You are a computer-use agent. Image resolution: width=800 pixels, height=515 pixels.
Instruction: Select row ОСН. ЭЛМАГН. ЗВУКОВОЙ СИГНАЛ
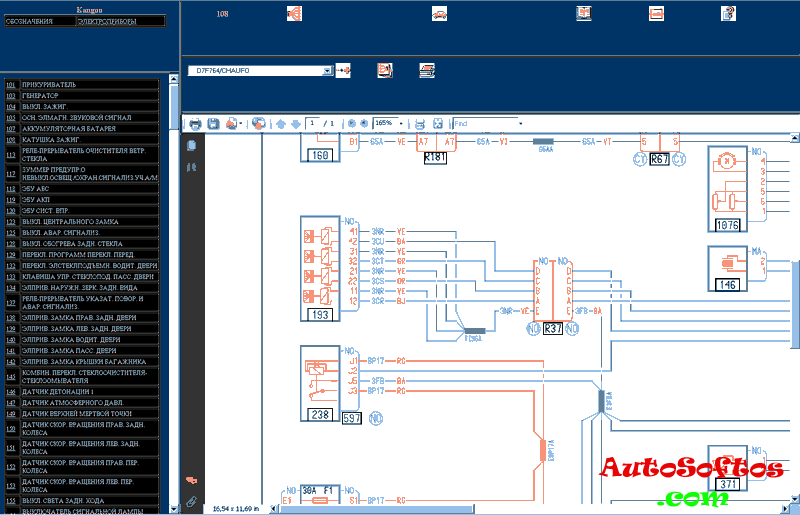82,117
